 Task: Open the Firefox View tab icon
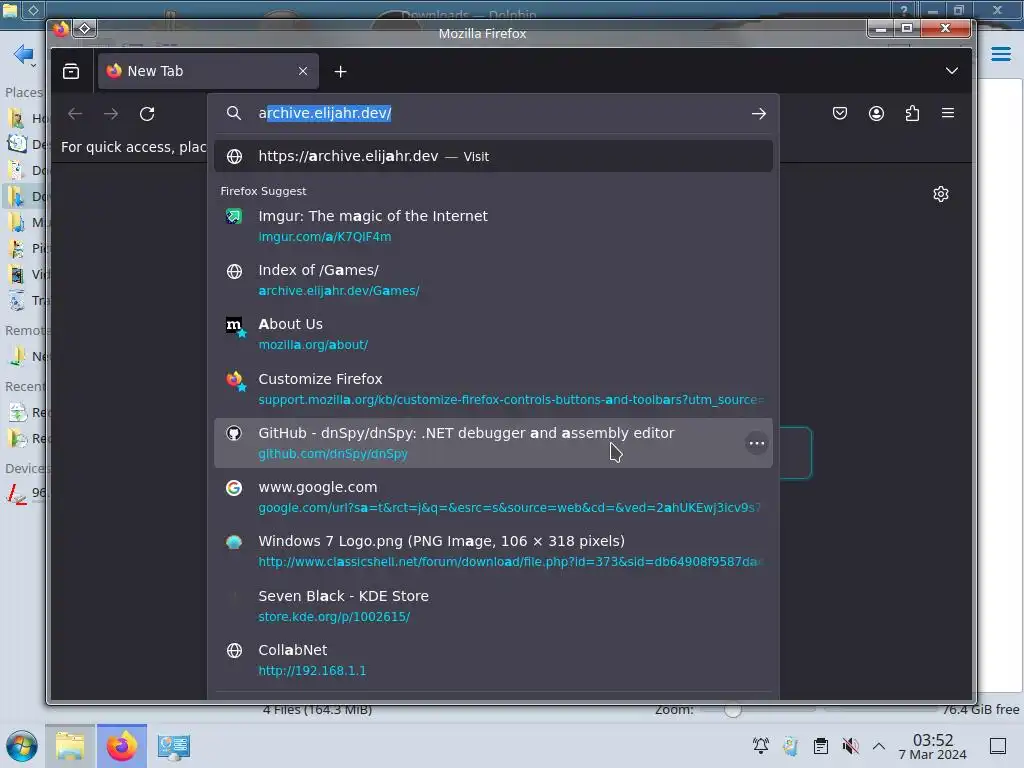coord(71,71)
